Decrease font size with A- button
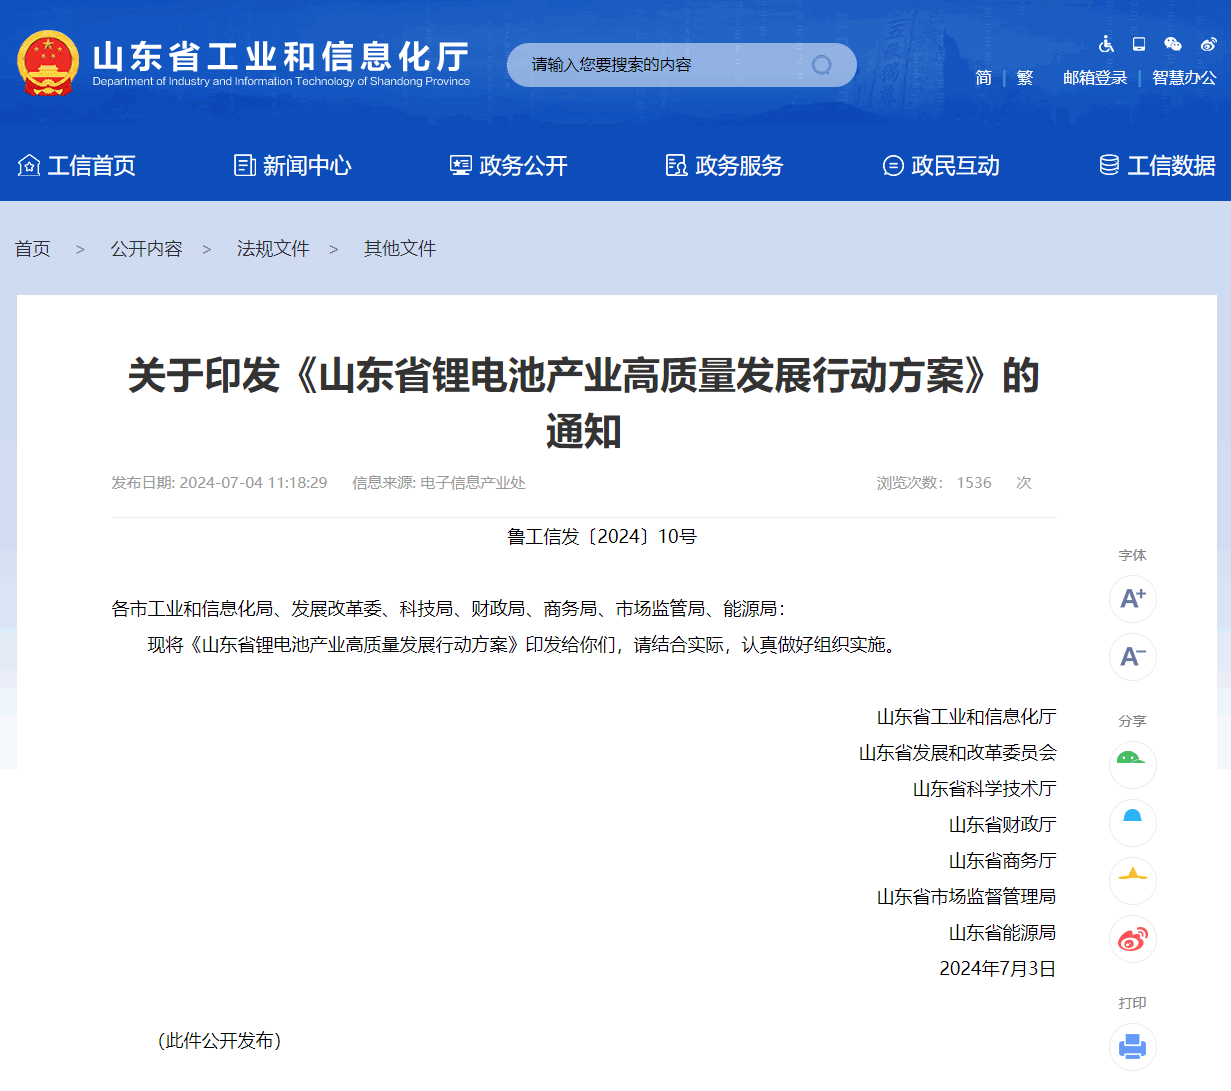Image resolution: width=1231 pixels, height=1091 pixels. tap(1133, 657)
